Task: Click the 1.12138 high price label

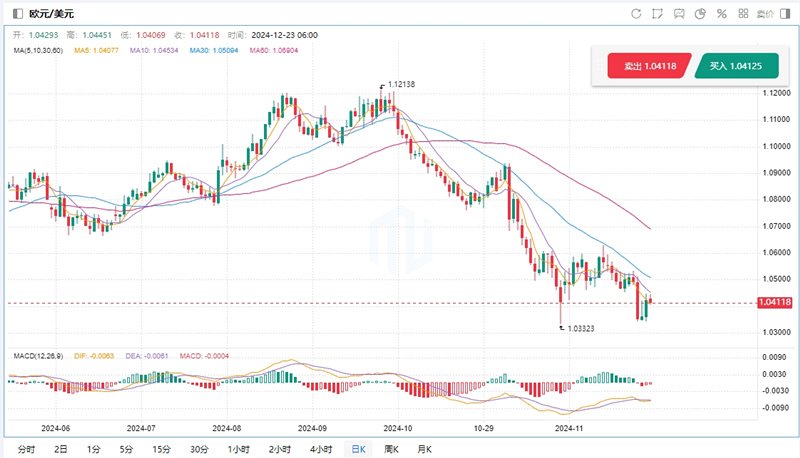Action: point(401,86)
